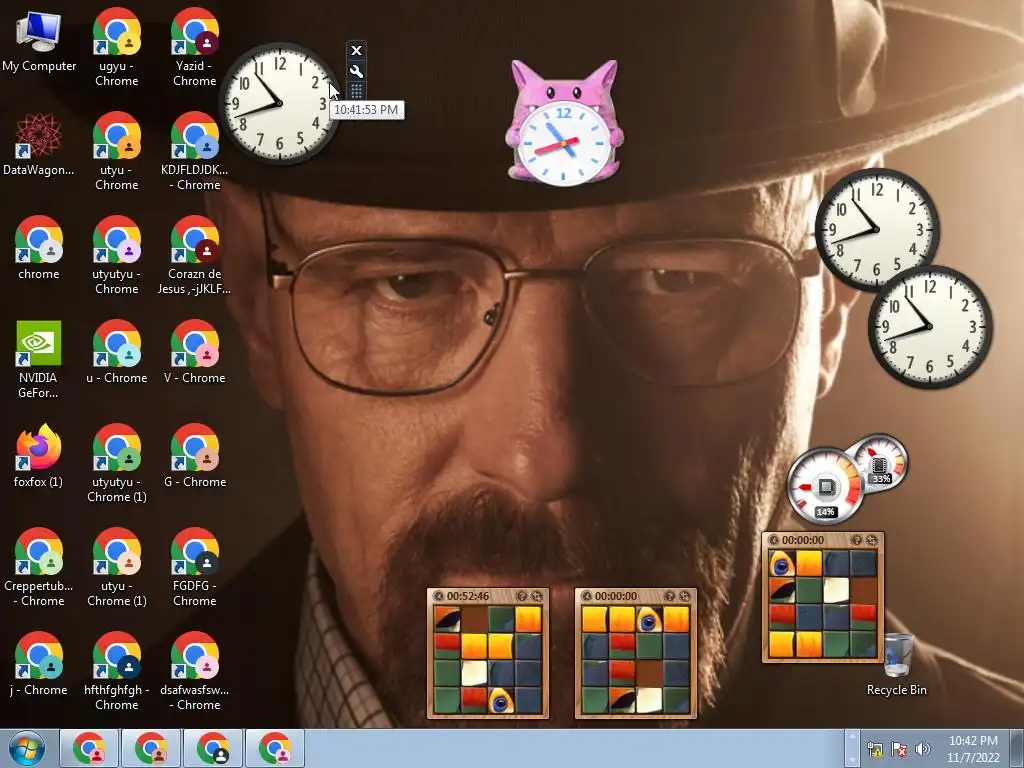Viewport: 1024px width, 768px height.
Task: Click the 'u - Chrome' desktop icon
Action: tap(117, 353)
